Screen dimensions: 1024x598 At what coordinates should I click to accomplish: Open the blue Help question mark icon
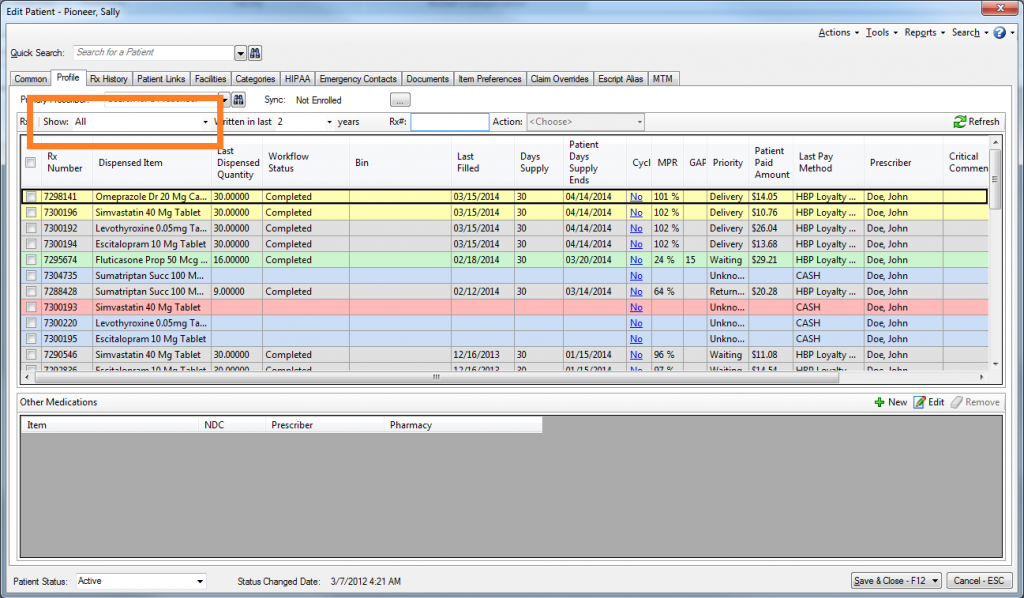[x=999, y=33]
